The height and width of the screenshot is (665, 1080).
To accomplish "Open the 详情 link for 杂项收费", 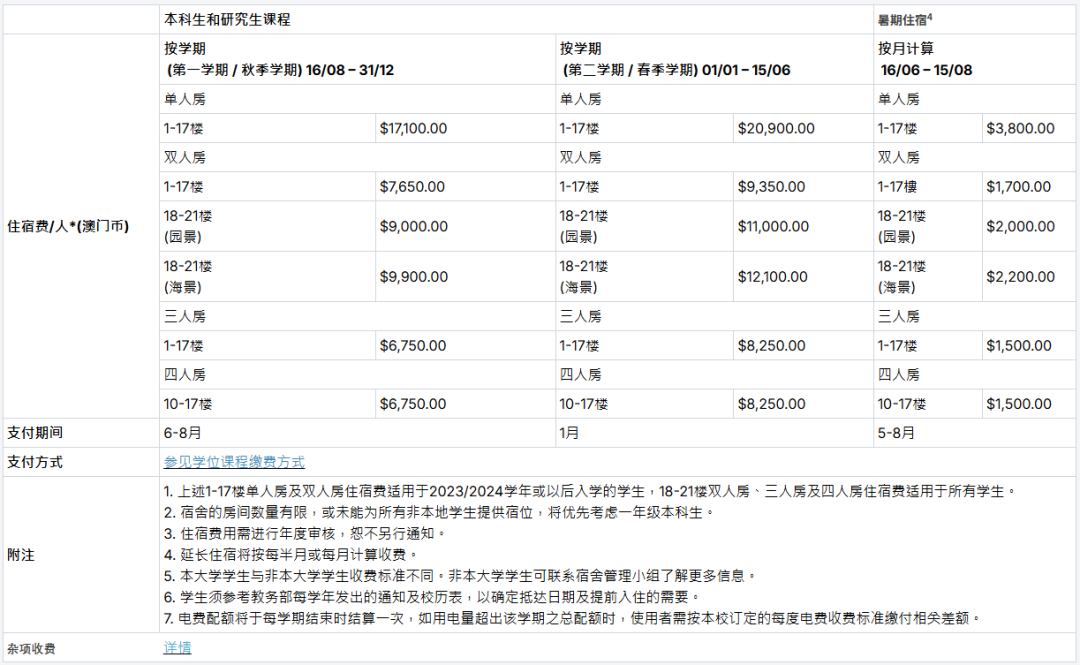I will (x=177, y=648).
